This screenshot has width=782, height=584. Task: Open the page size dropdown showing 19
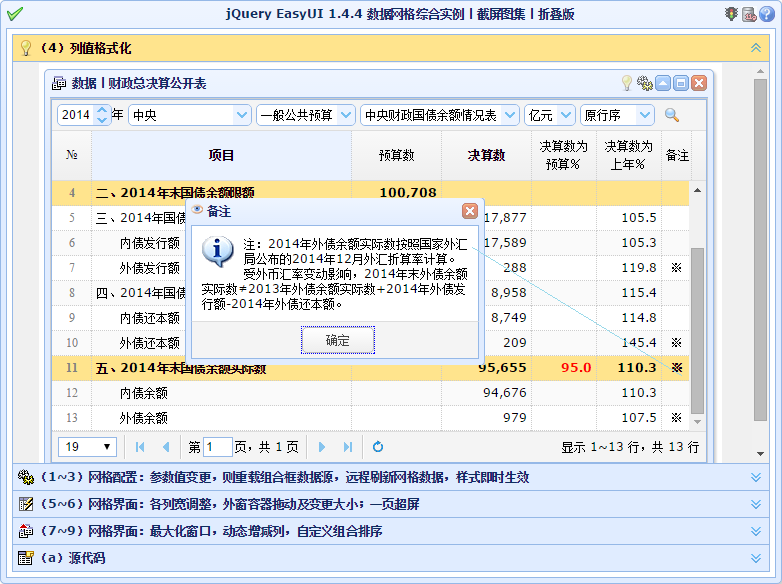(x=87, y=447)
